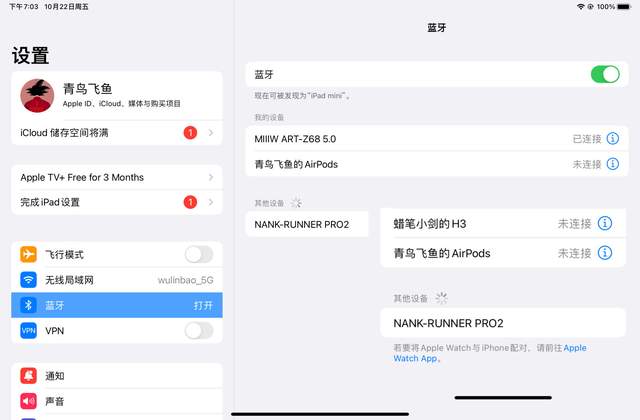The width and height of the screenshot is (640, 420).
Task: Select 蜡笔小剑的 H3 device
Action: (x=503, y=223)
